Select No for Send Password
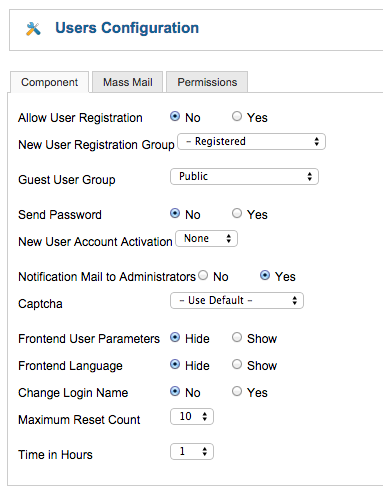 click(x=175, y=213)
